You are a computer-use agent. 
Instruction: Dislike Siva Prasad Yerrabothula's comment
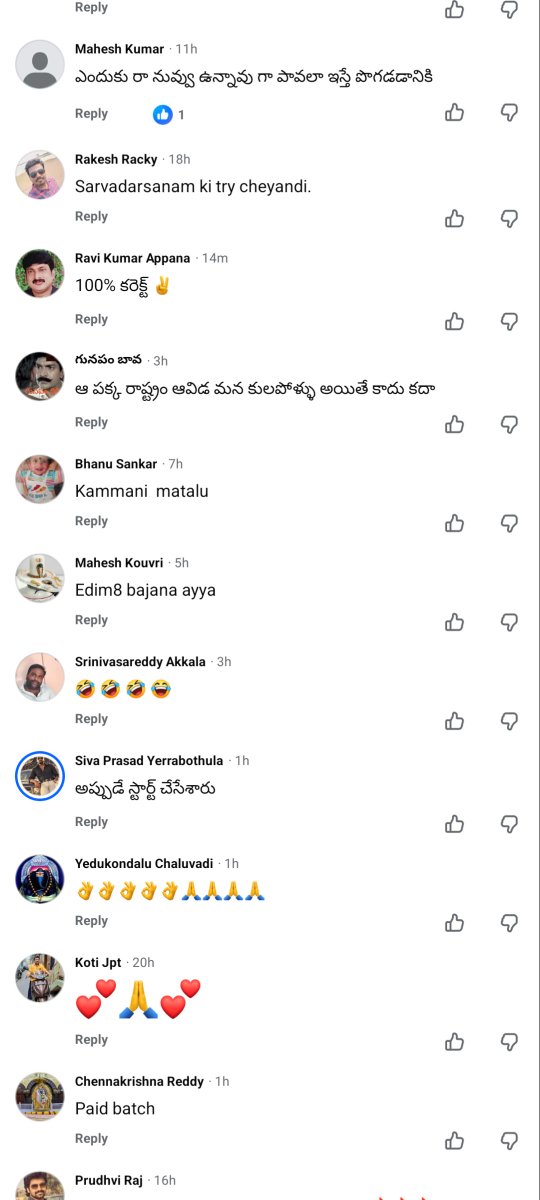click(x=510, y=824)
